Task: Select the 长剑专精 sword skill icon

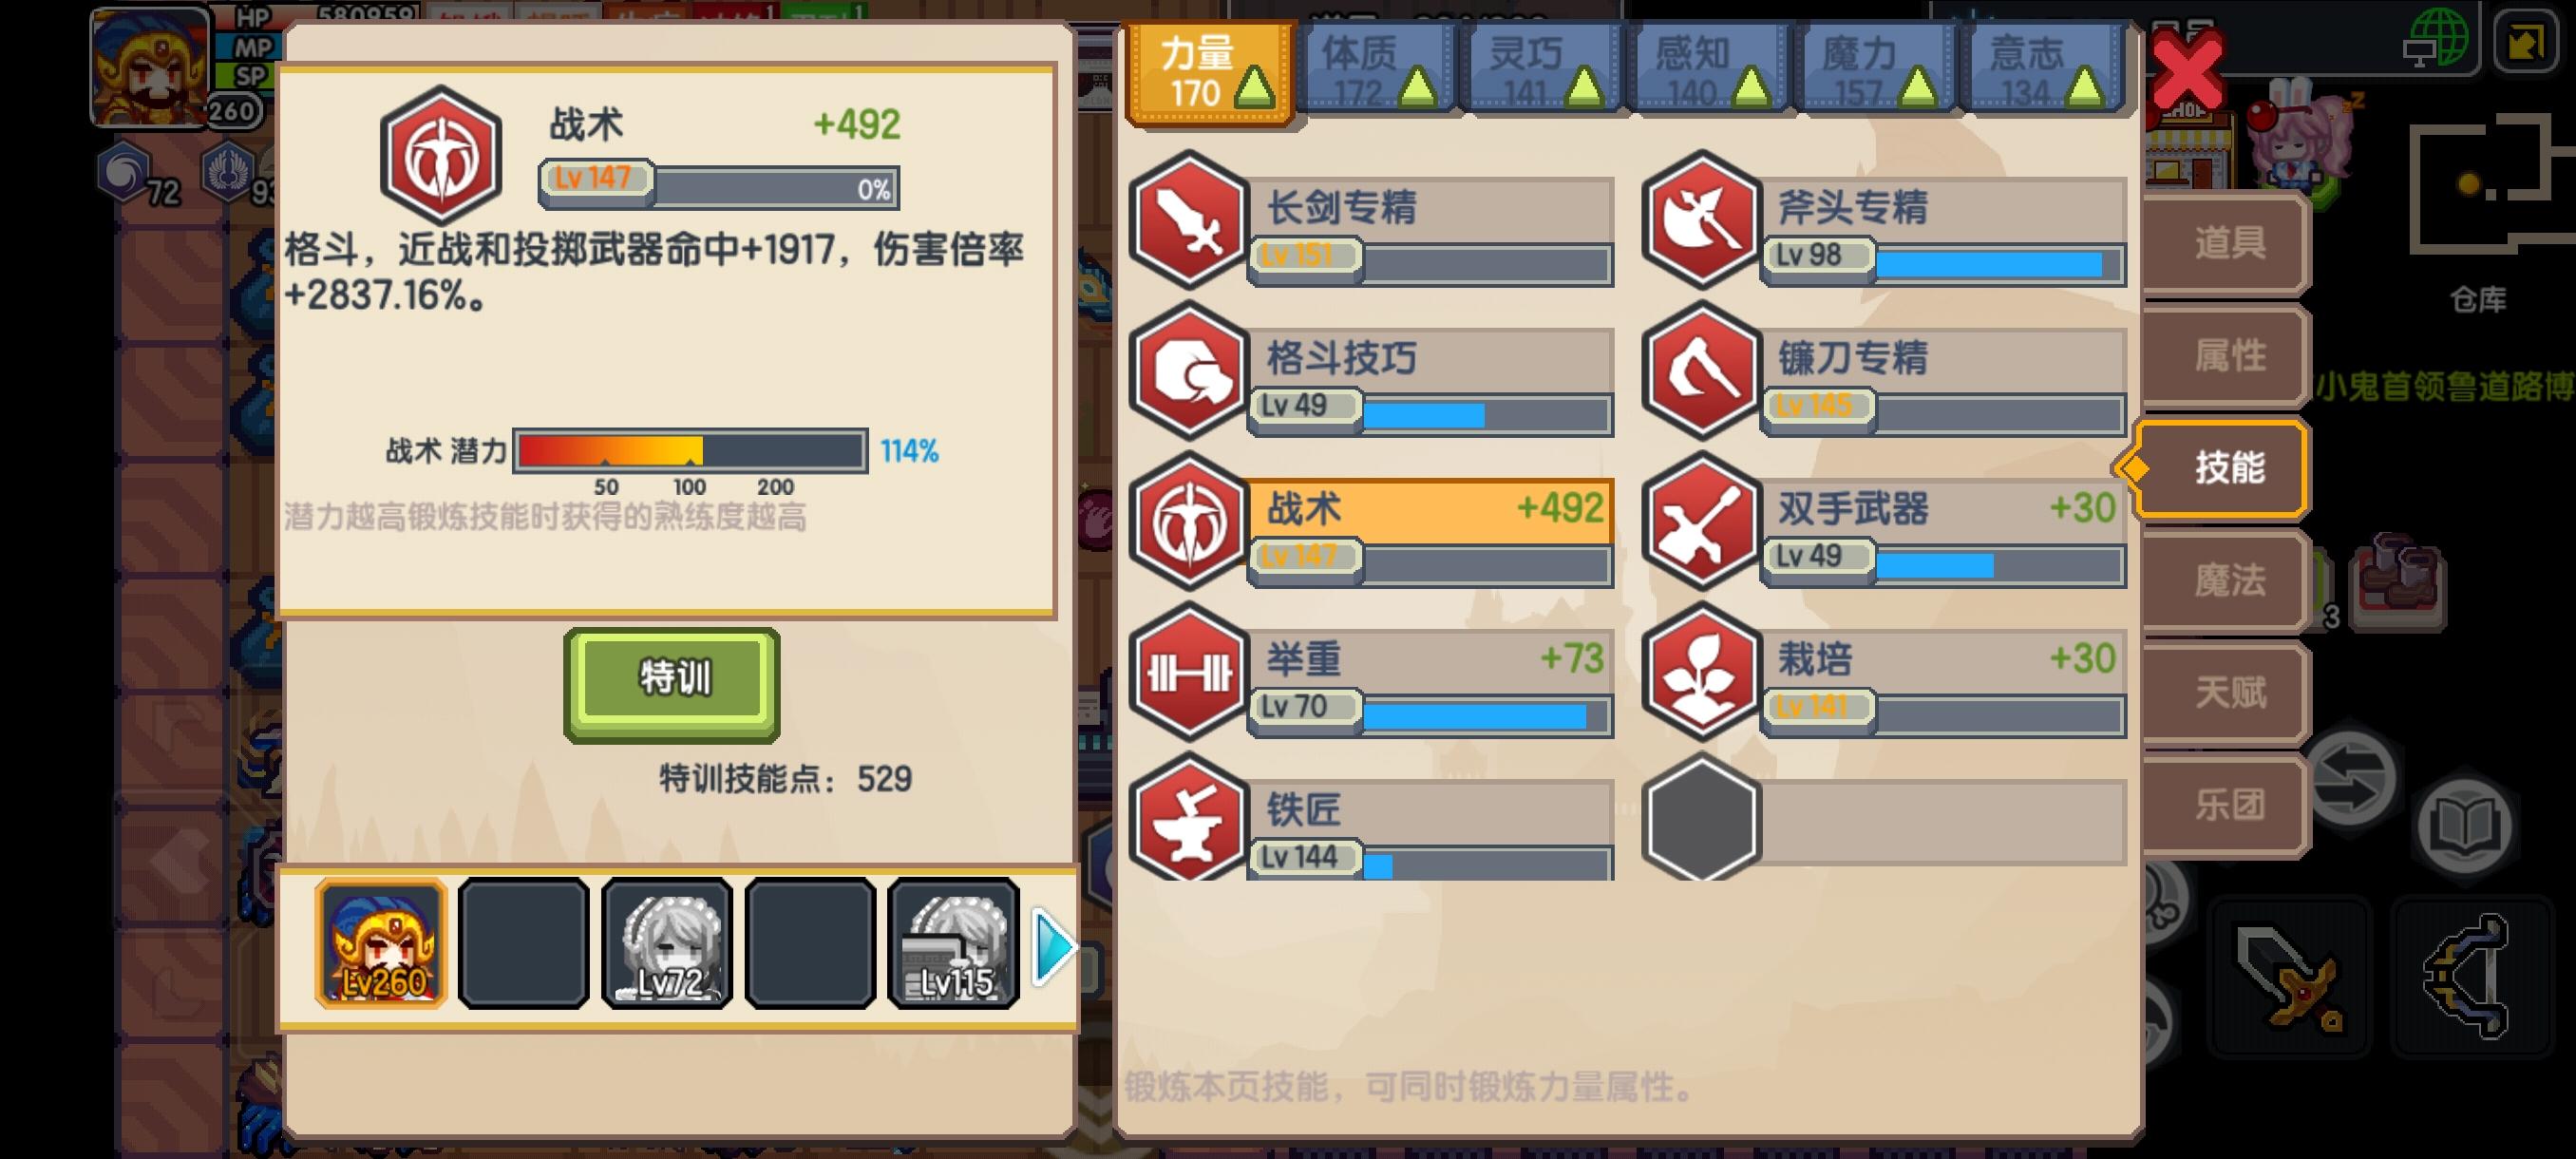Action: (x=1188, y=220)
